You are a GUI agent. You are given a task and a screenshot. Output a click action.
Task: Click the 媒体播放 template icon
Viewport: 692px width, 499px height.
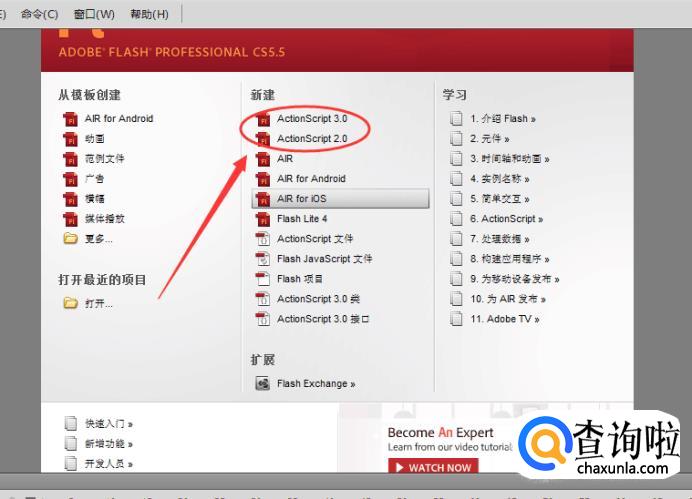click(70, 219)
